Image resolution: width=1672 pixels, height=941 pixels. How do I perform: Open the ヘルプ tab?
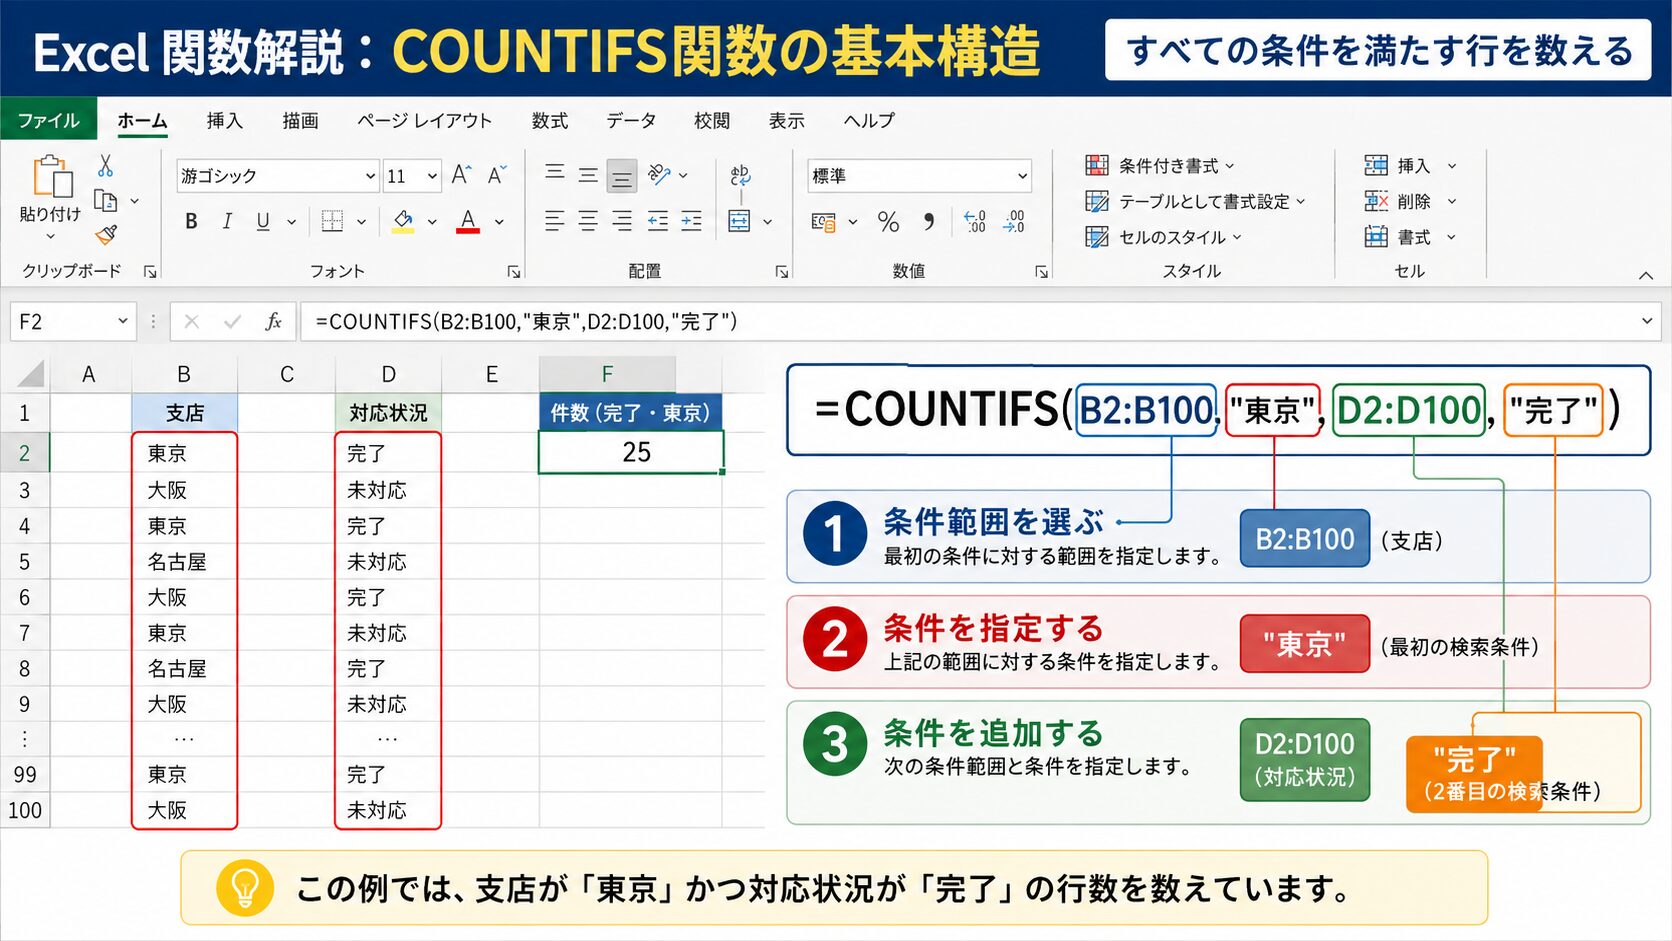pyautogui.click(x=868, y=120)
